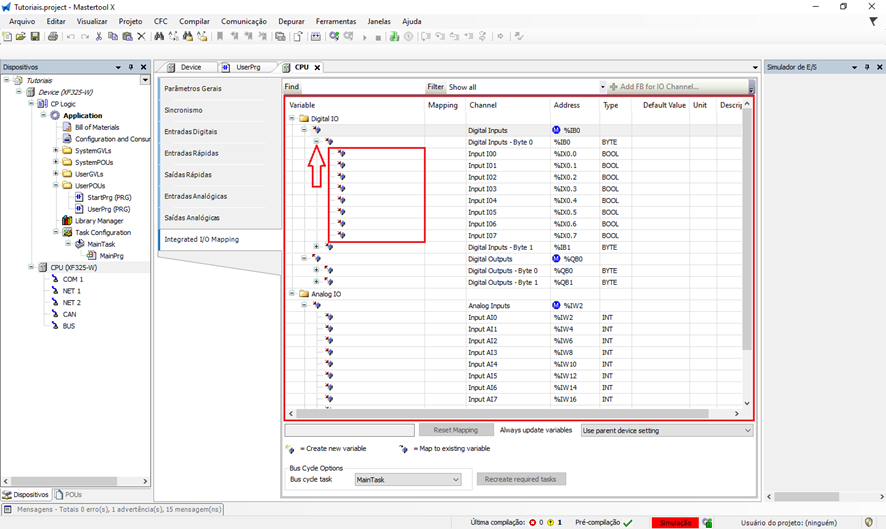Click the Delete X toolbar icon

(141, 37)
